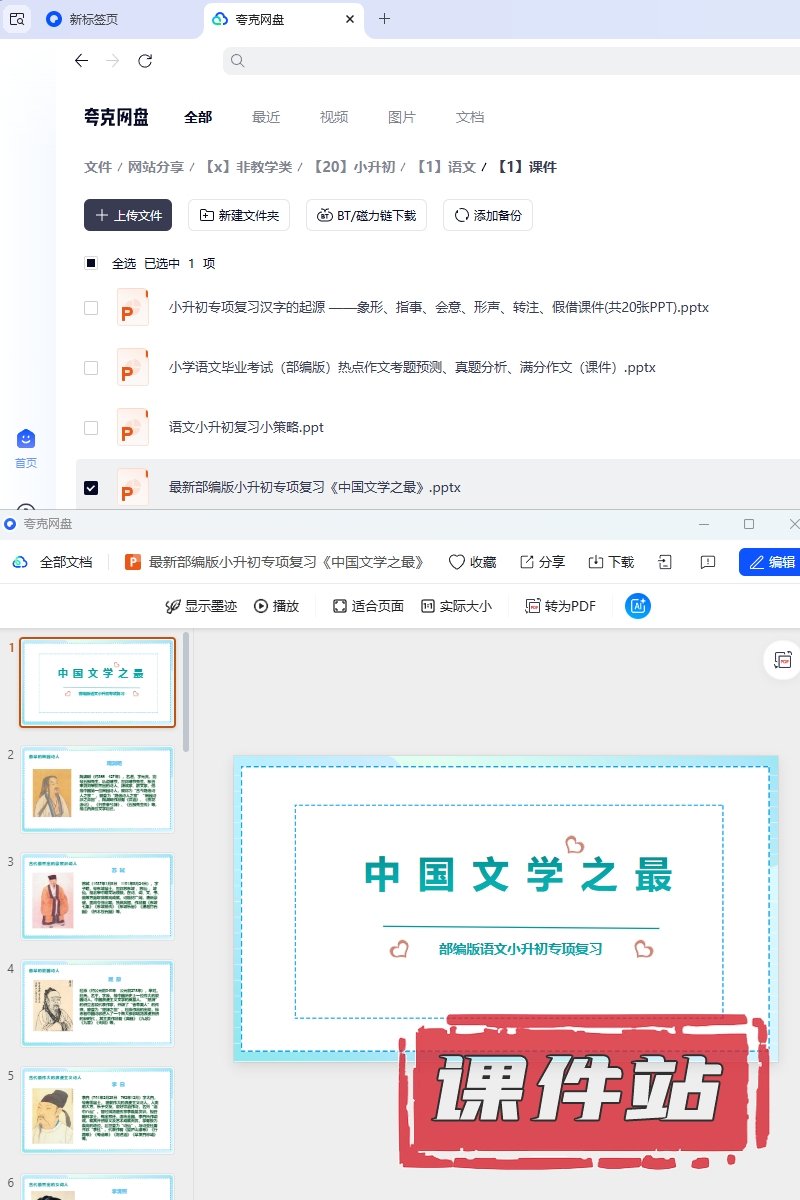The height and width of the screenshot is (1200, 800).
Task: Click the 首页 home sidebar icon
Action: click(26, 447)
